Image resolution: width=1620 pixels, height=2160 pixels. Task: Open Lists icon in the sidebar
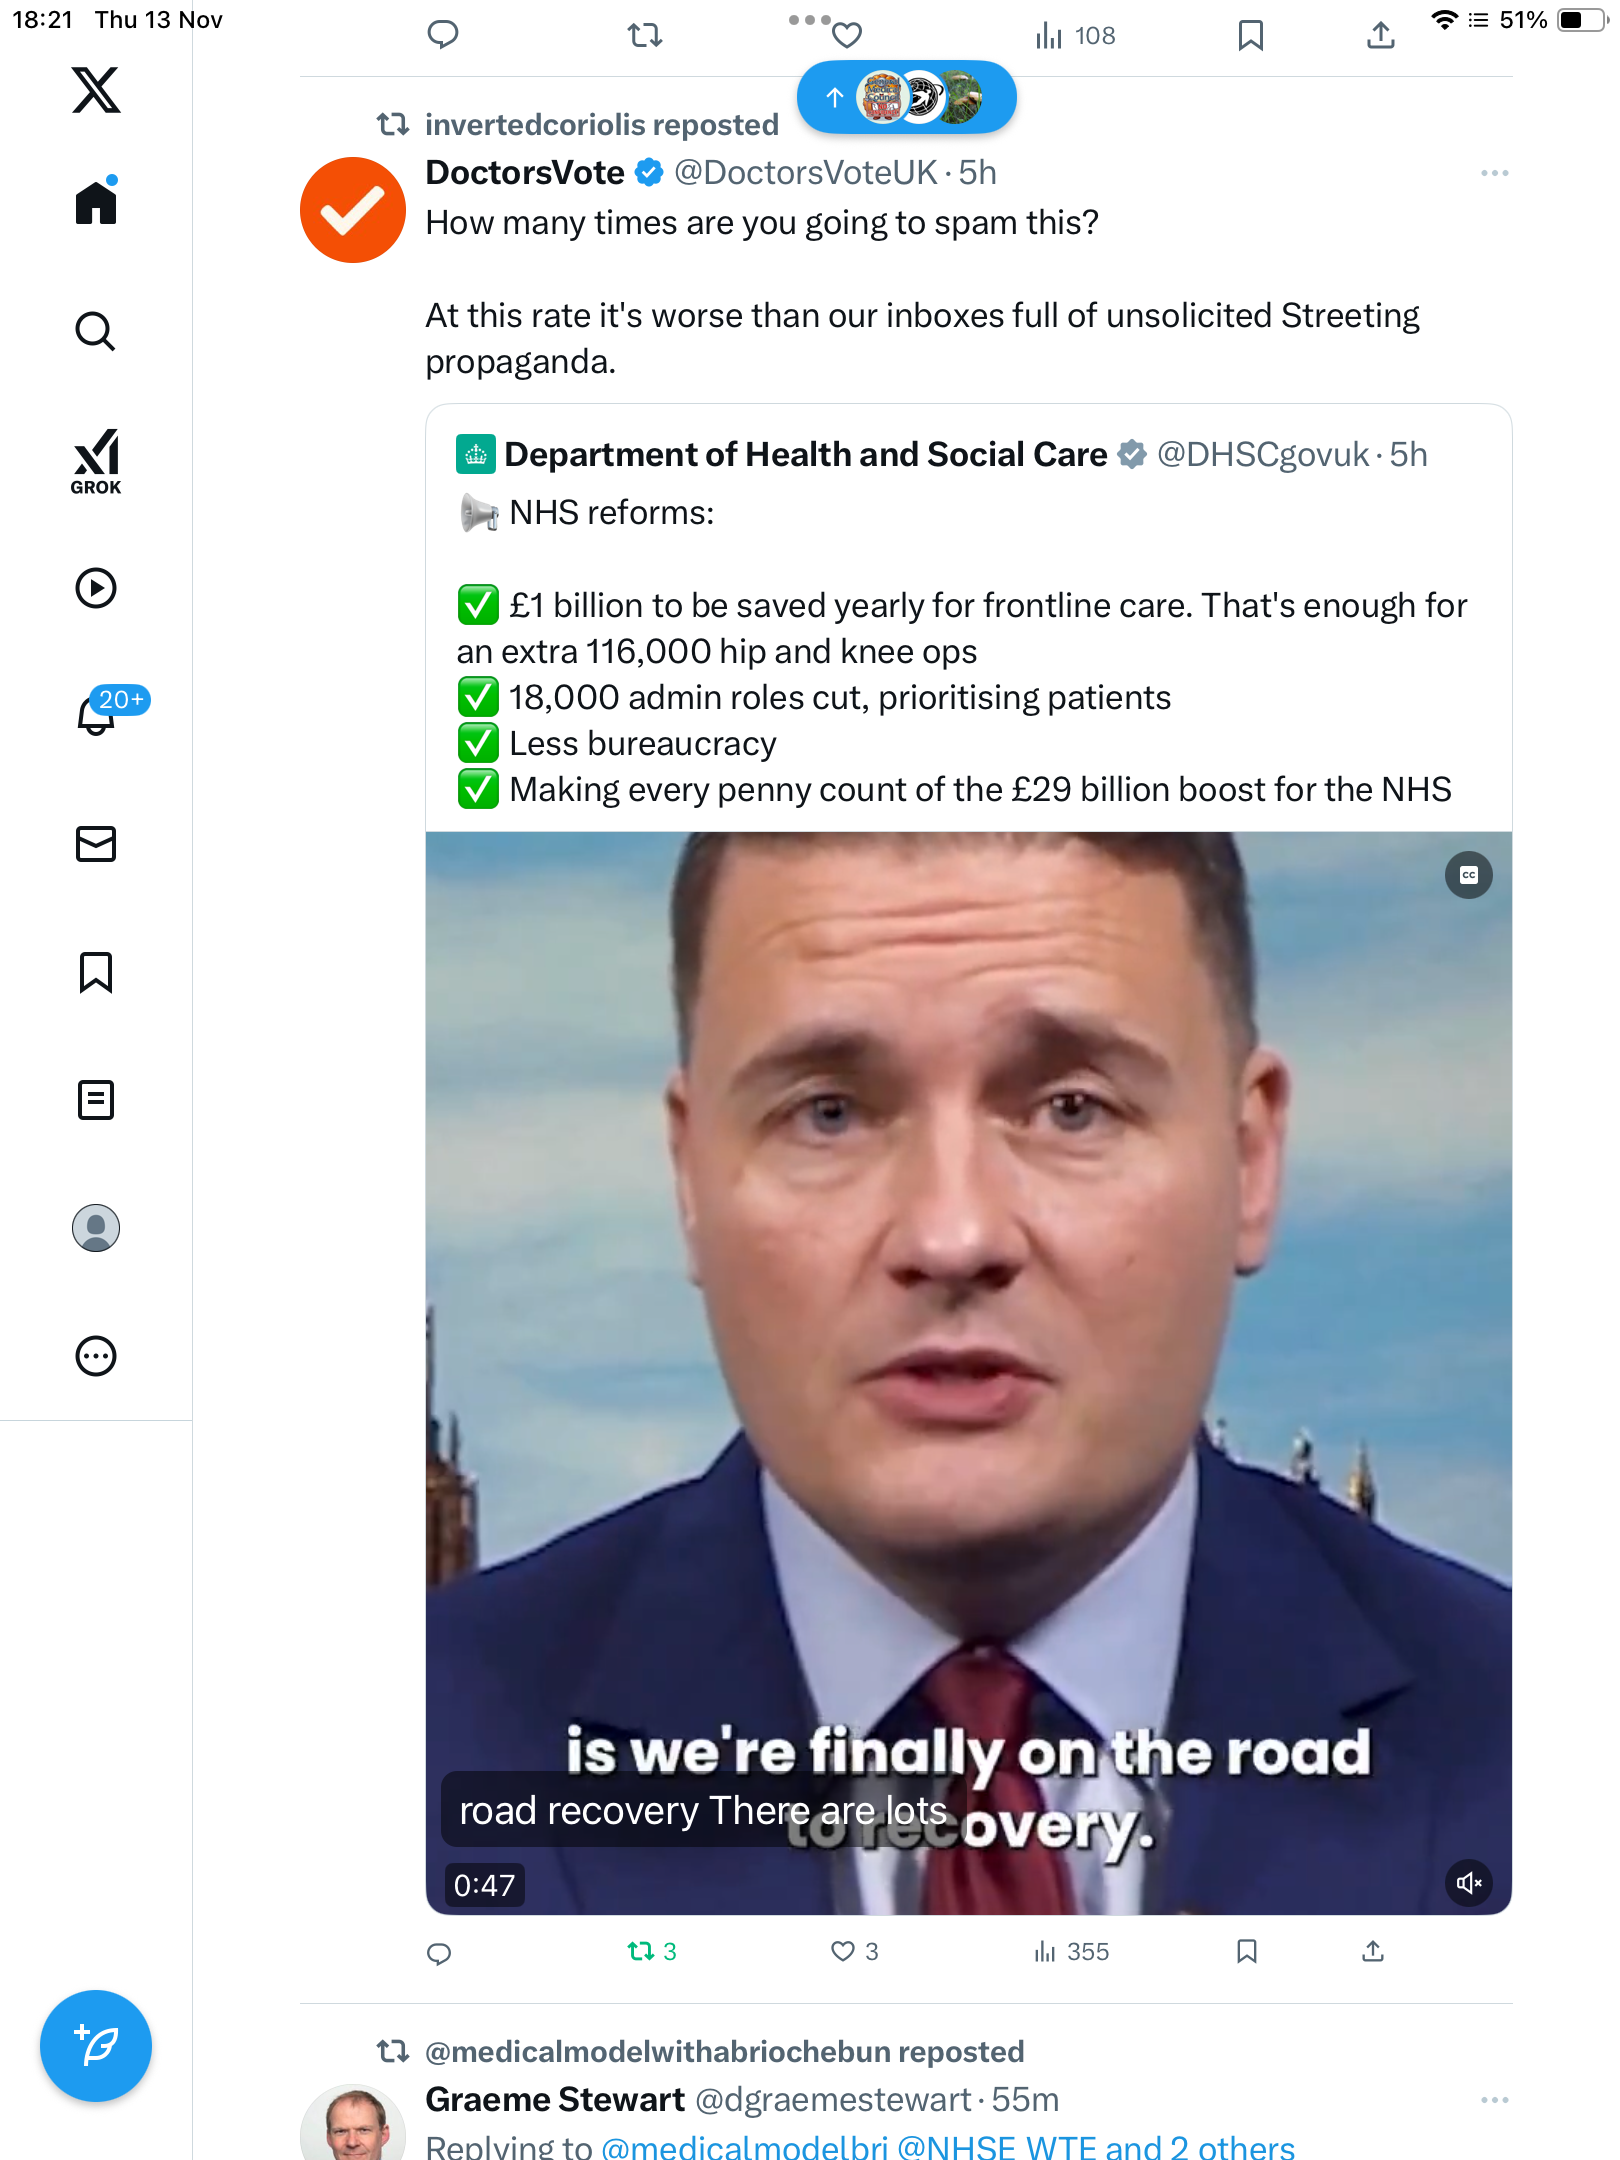(x=96, y=1100)
